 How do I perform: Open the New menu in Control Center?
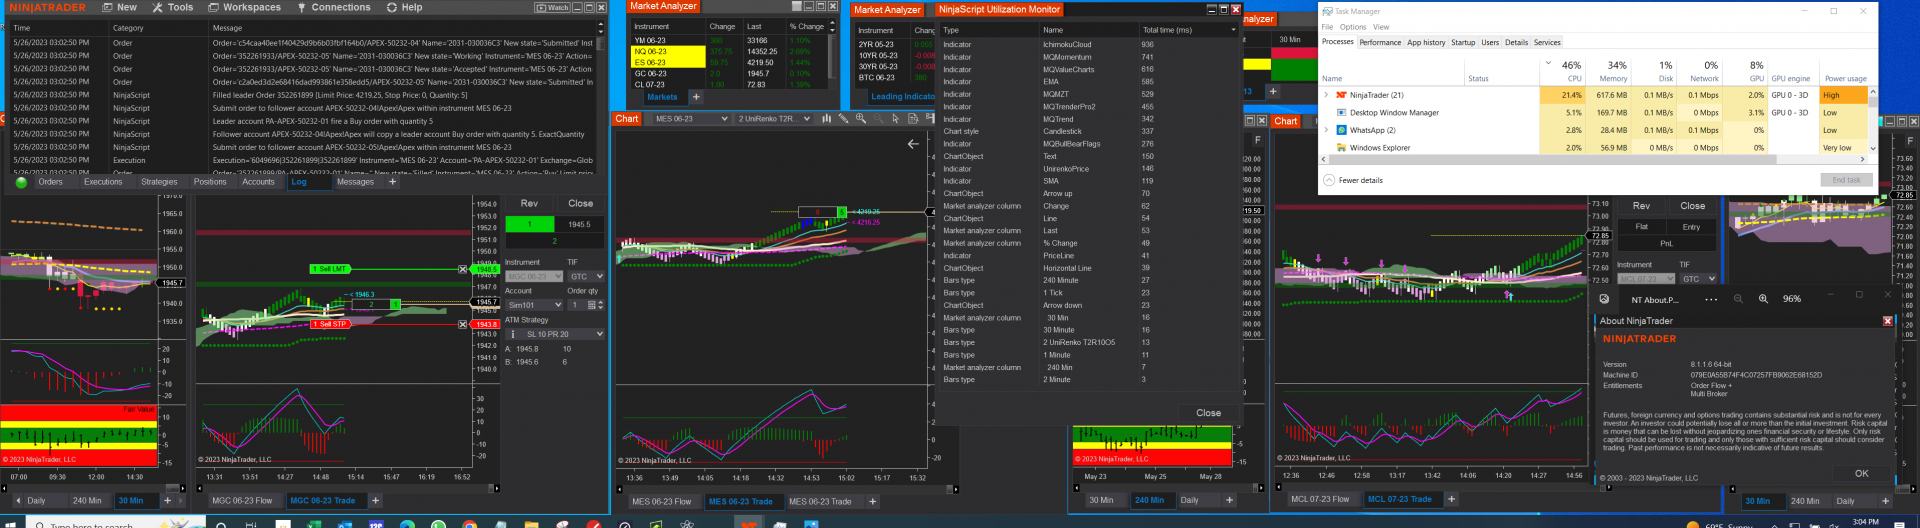[119, 7]
